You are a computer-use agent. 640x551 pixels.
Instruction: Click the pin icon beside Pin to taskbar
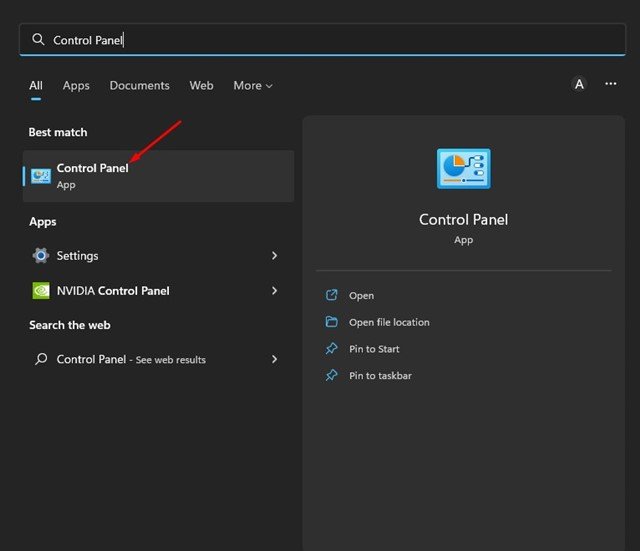click(331, 375)
